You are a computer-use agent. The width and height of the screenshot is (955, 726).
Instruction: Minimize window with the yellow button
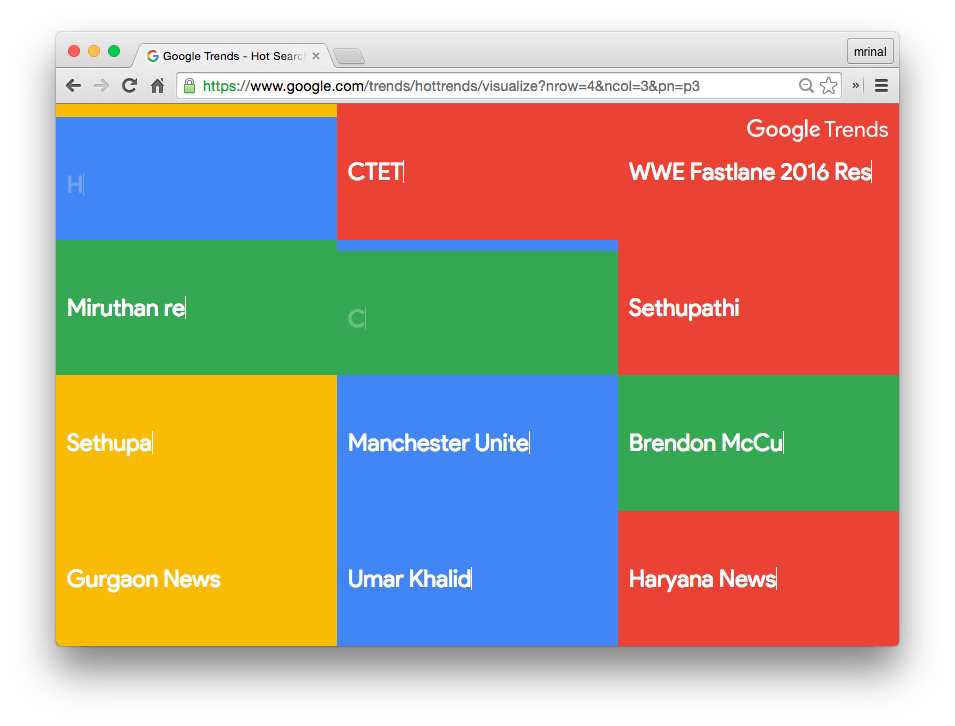click(94, 51)
